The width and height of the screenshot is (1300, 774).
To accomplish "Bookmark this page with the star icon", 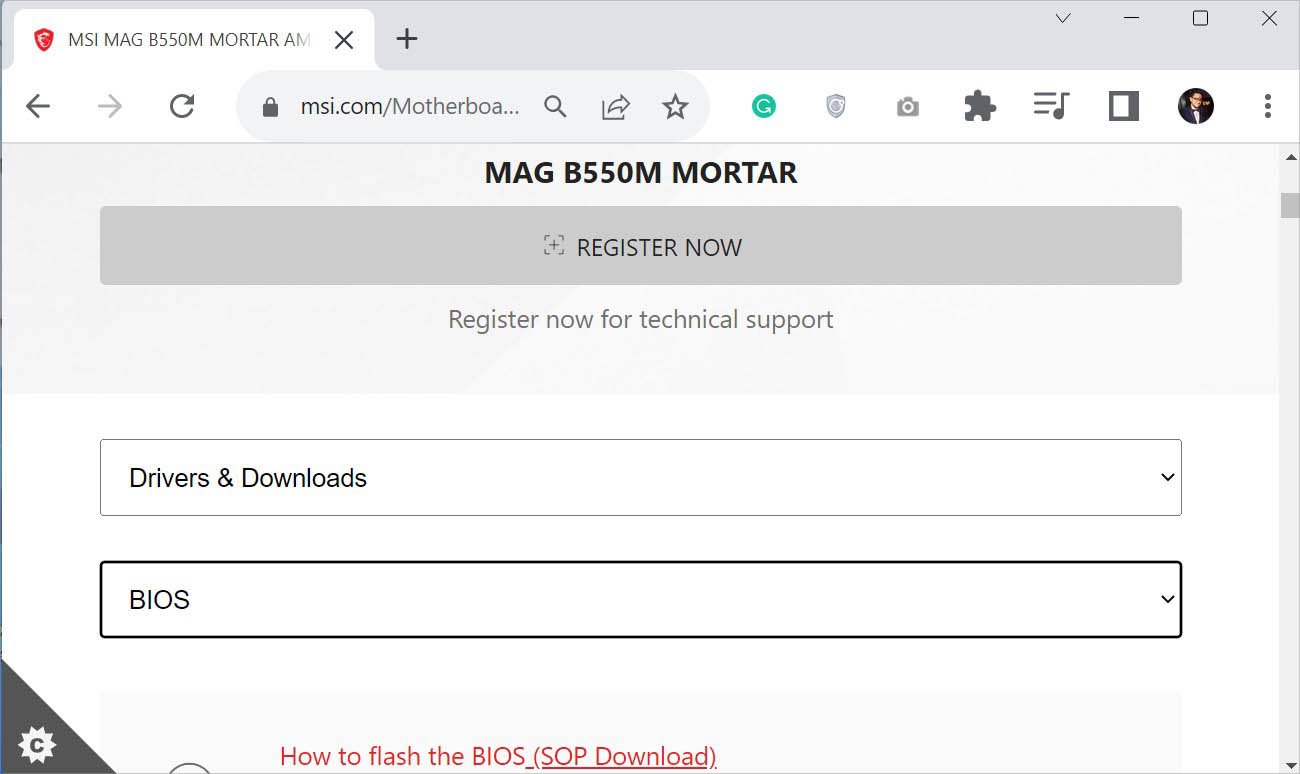I will point(676,107).
